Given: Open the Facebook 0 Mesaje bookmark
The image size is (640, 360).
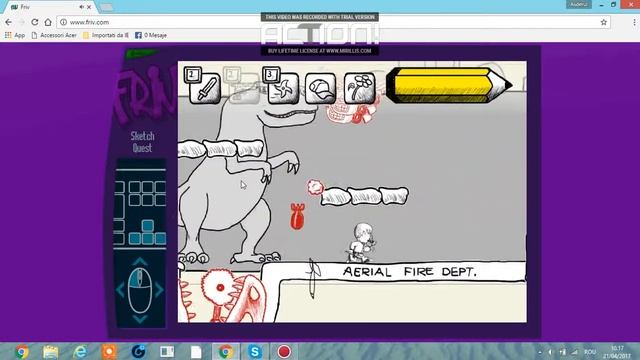Looking at the screenshot, I should click(x=151, y=36).
